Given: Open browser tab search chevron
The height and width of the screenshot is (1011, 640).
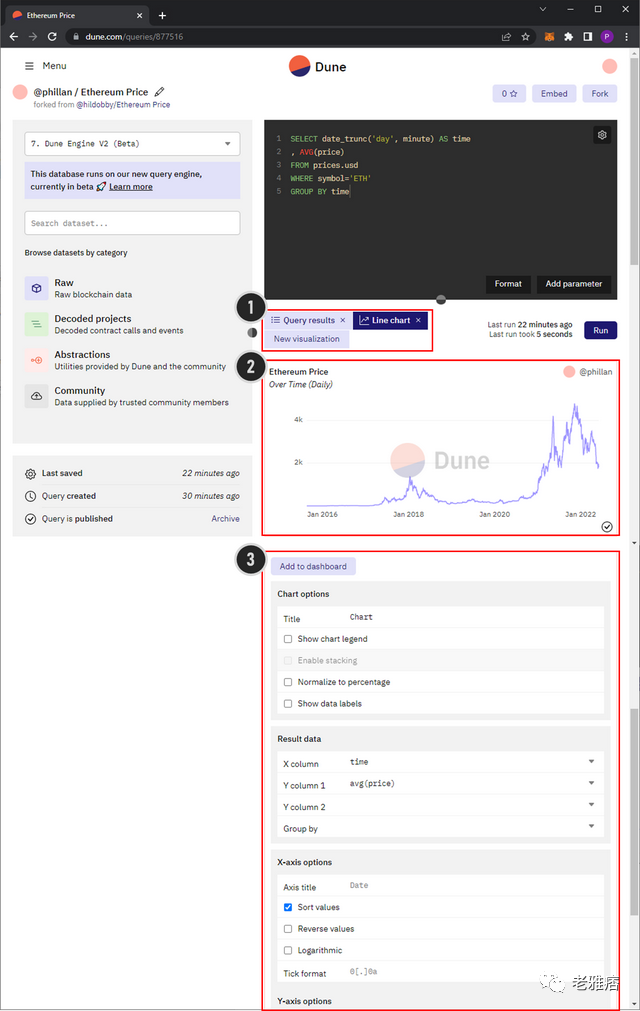Looking at the screenshot, I should tap(543, 9).
